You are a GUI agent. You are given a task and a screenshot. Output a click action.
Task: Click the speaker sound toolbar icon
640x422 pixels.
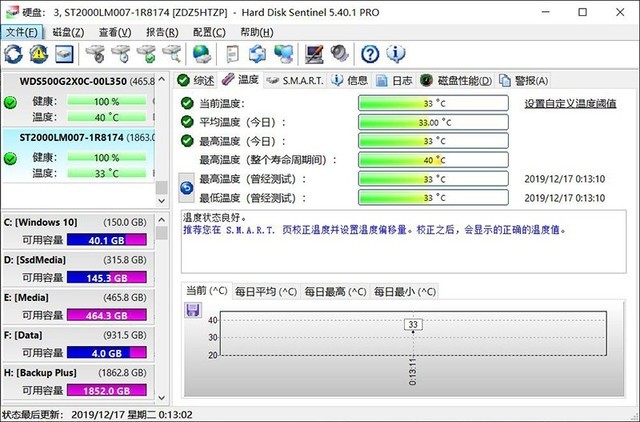[x=340, y=53]
